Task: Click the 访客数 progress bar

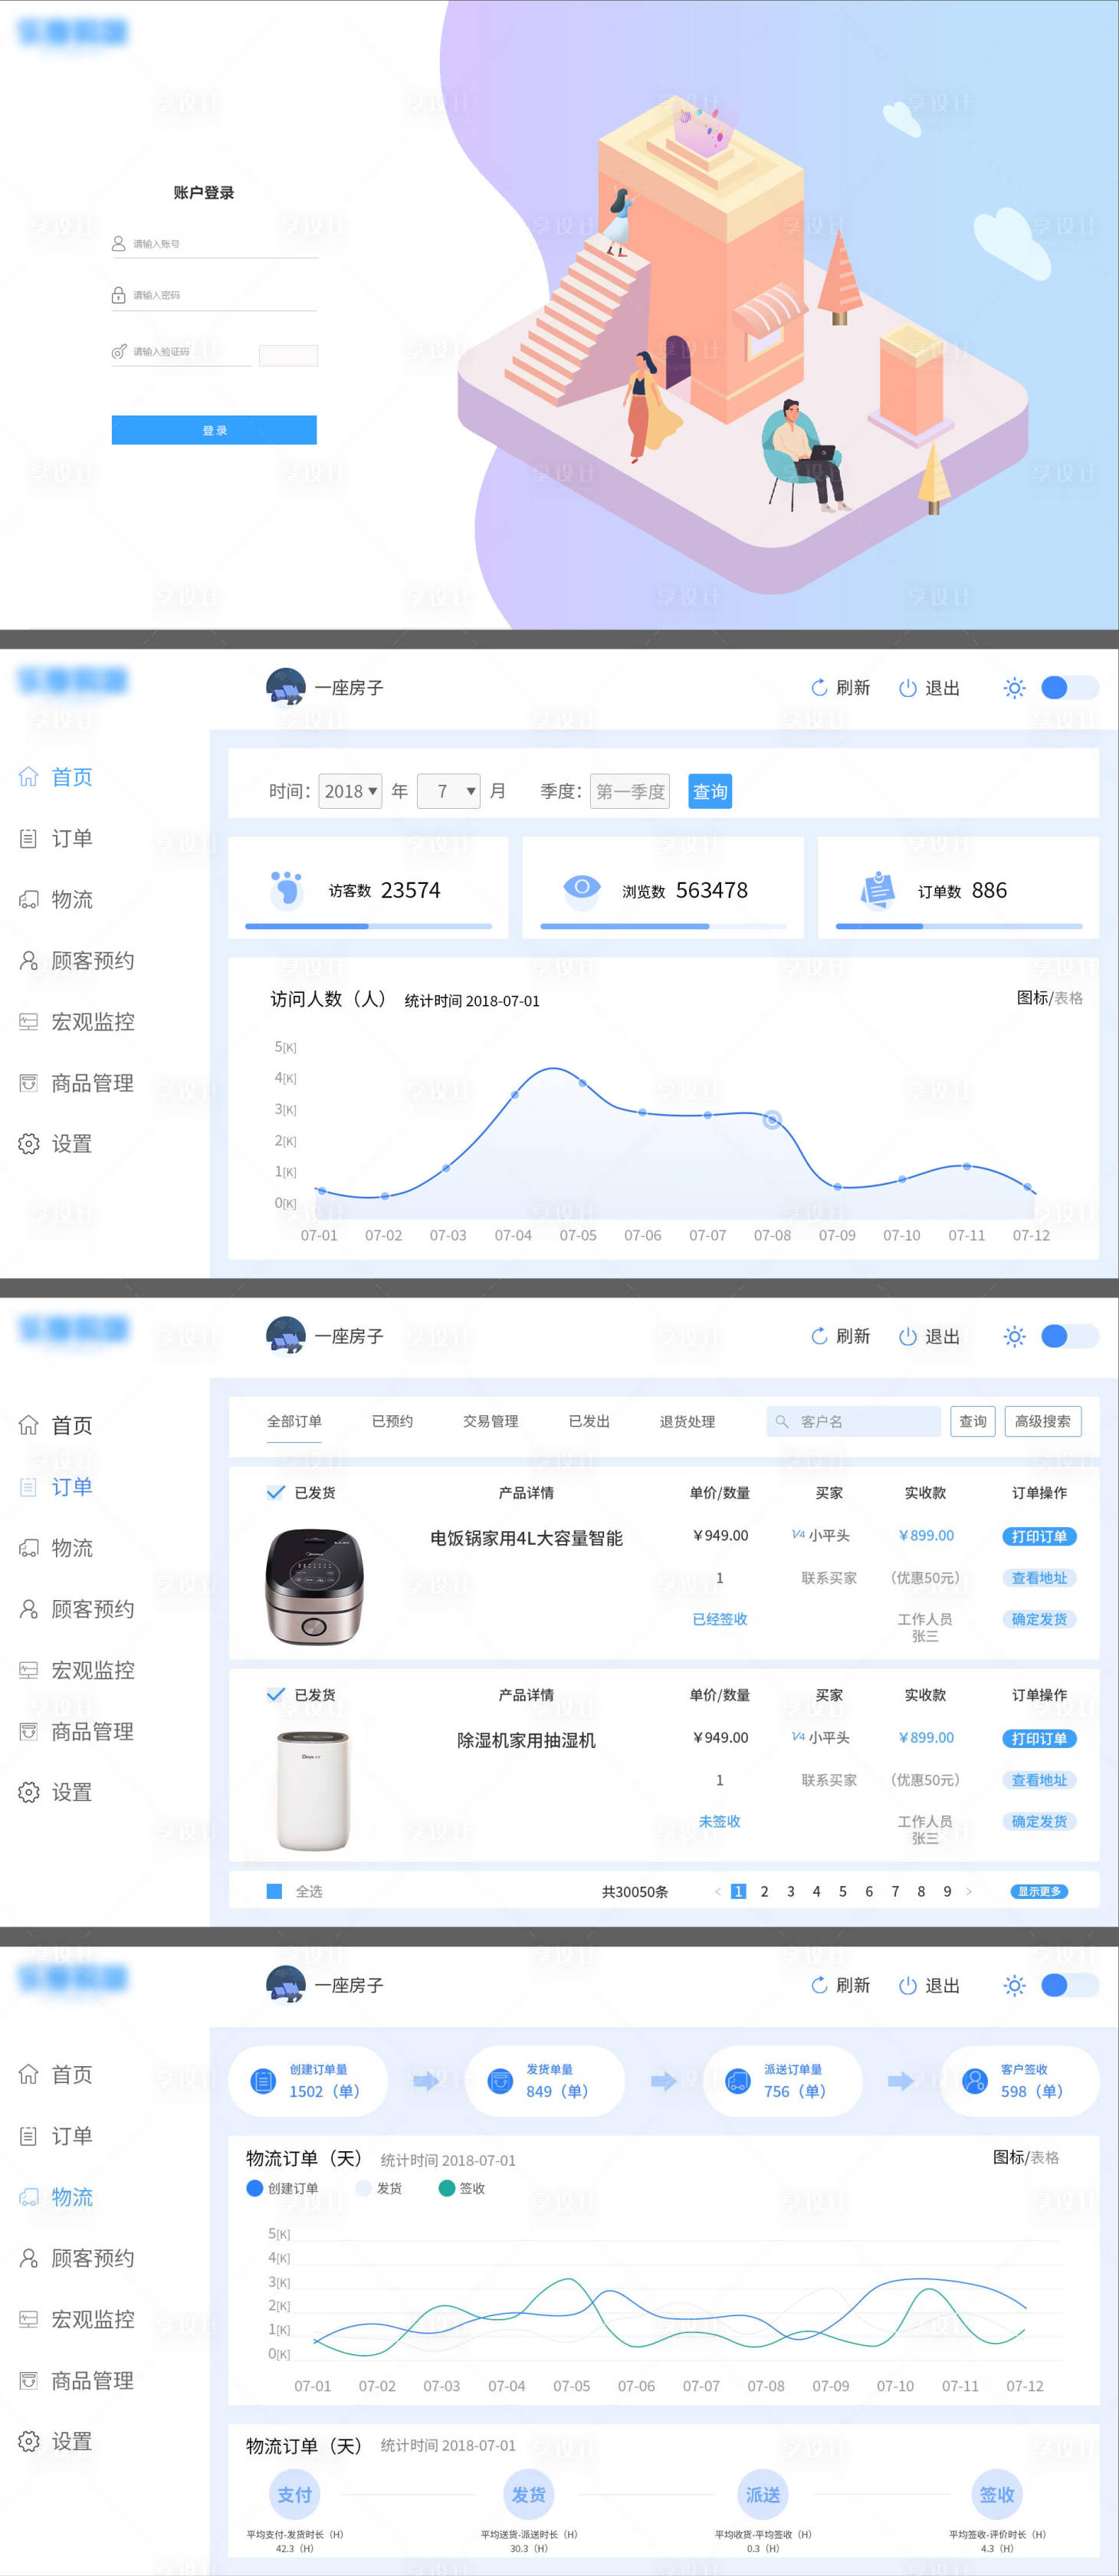Action: pos(368,926)
